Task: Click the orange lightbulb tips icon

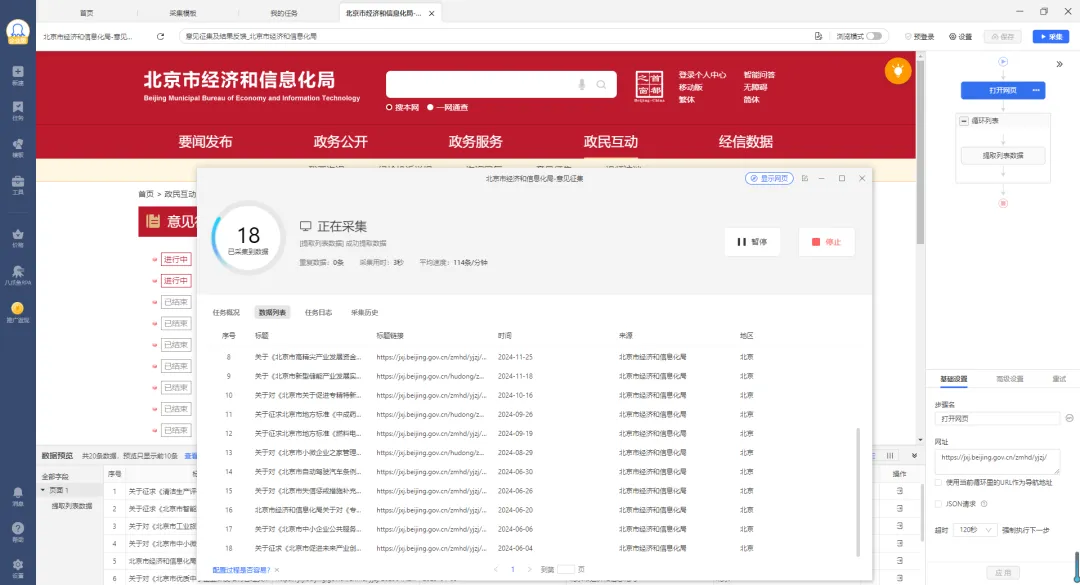Action: [x=897, y=71]
